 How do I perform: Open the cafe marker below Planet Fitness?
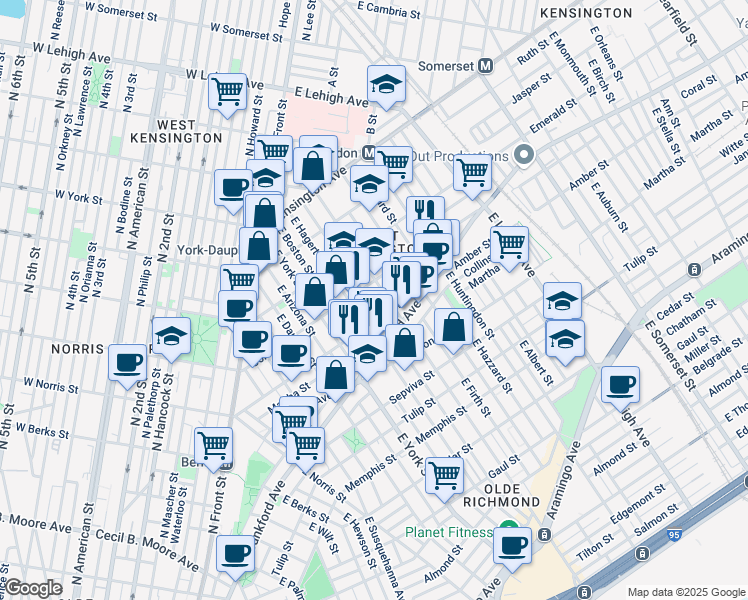pyautogui.click(x=512, y=546)
